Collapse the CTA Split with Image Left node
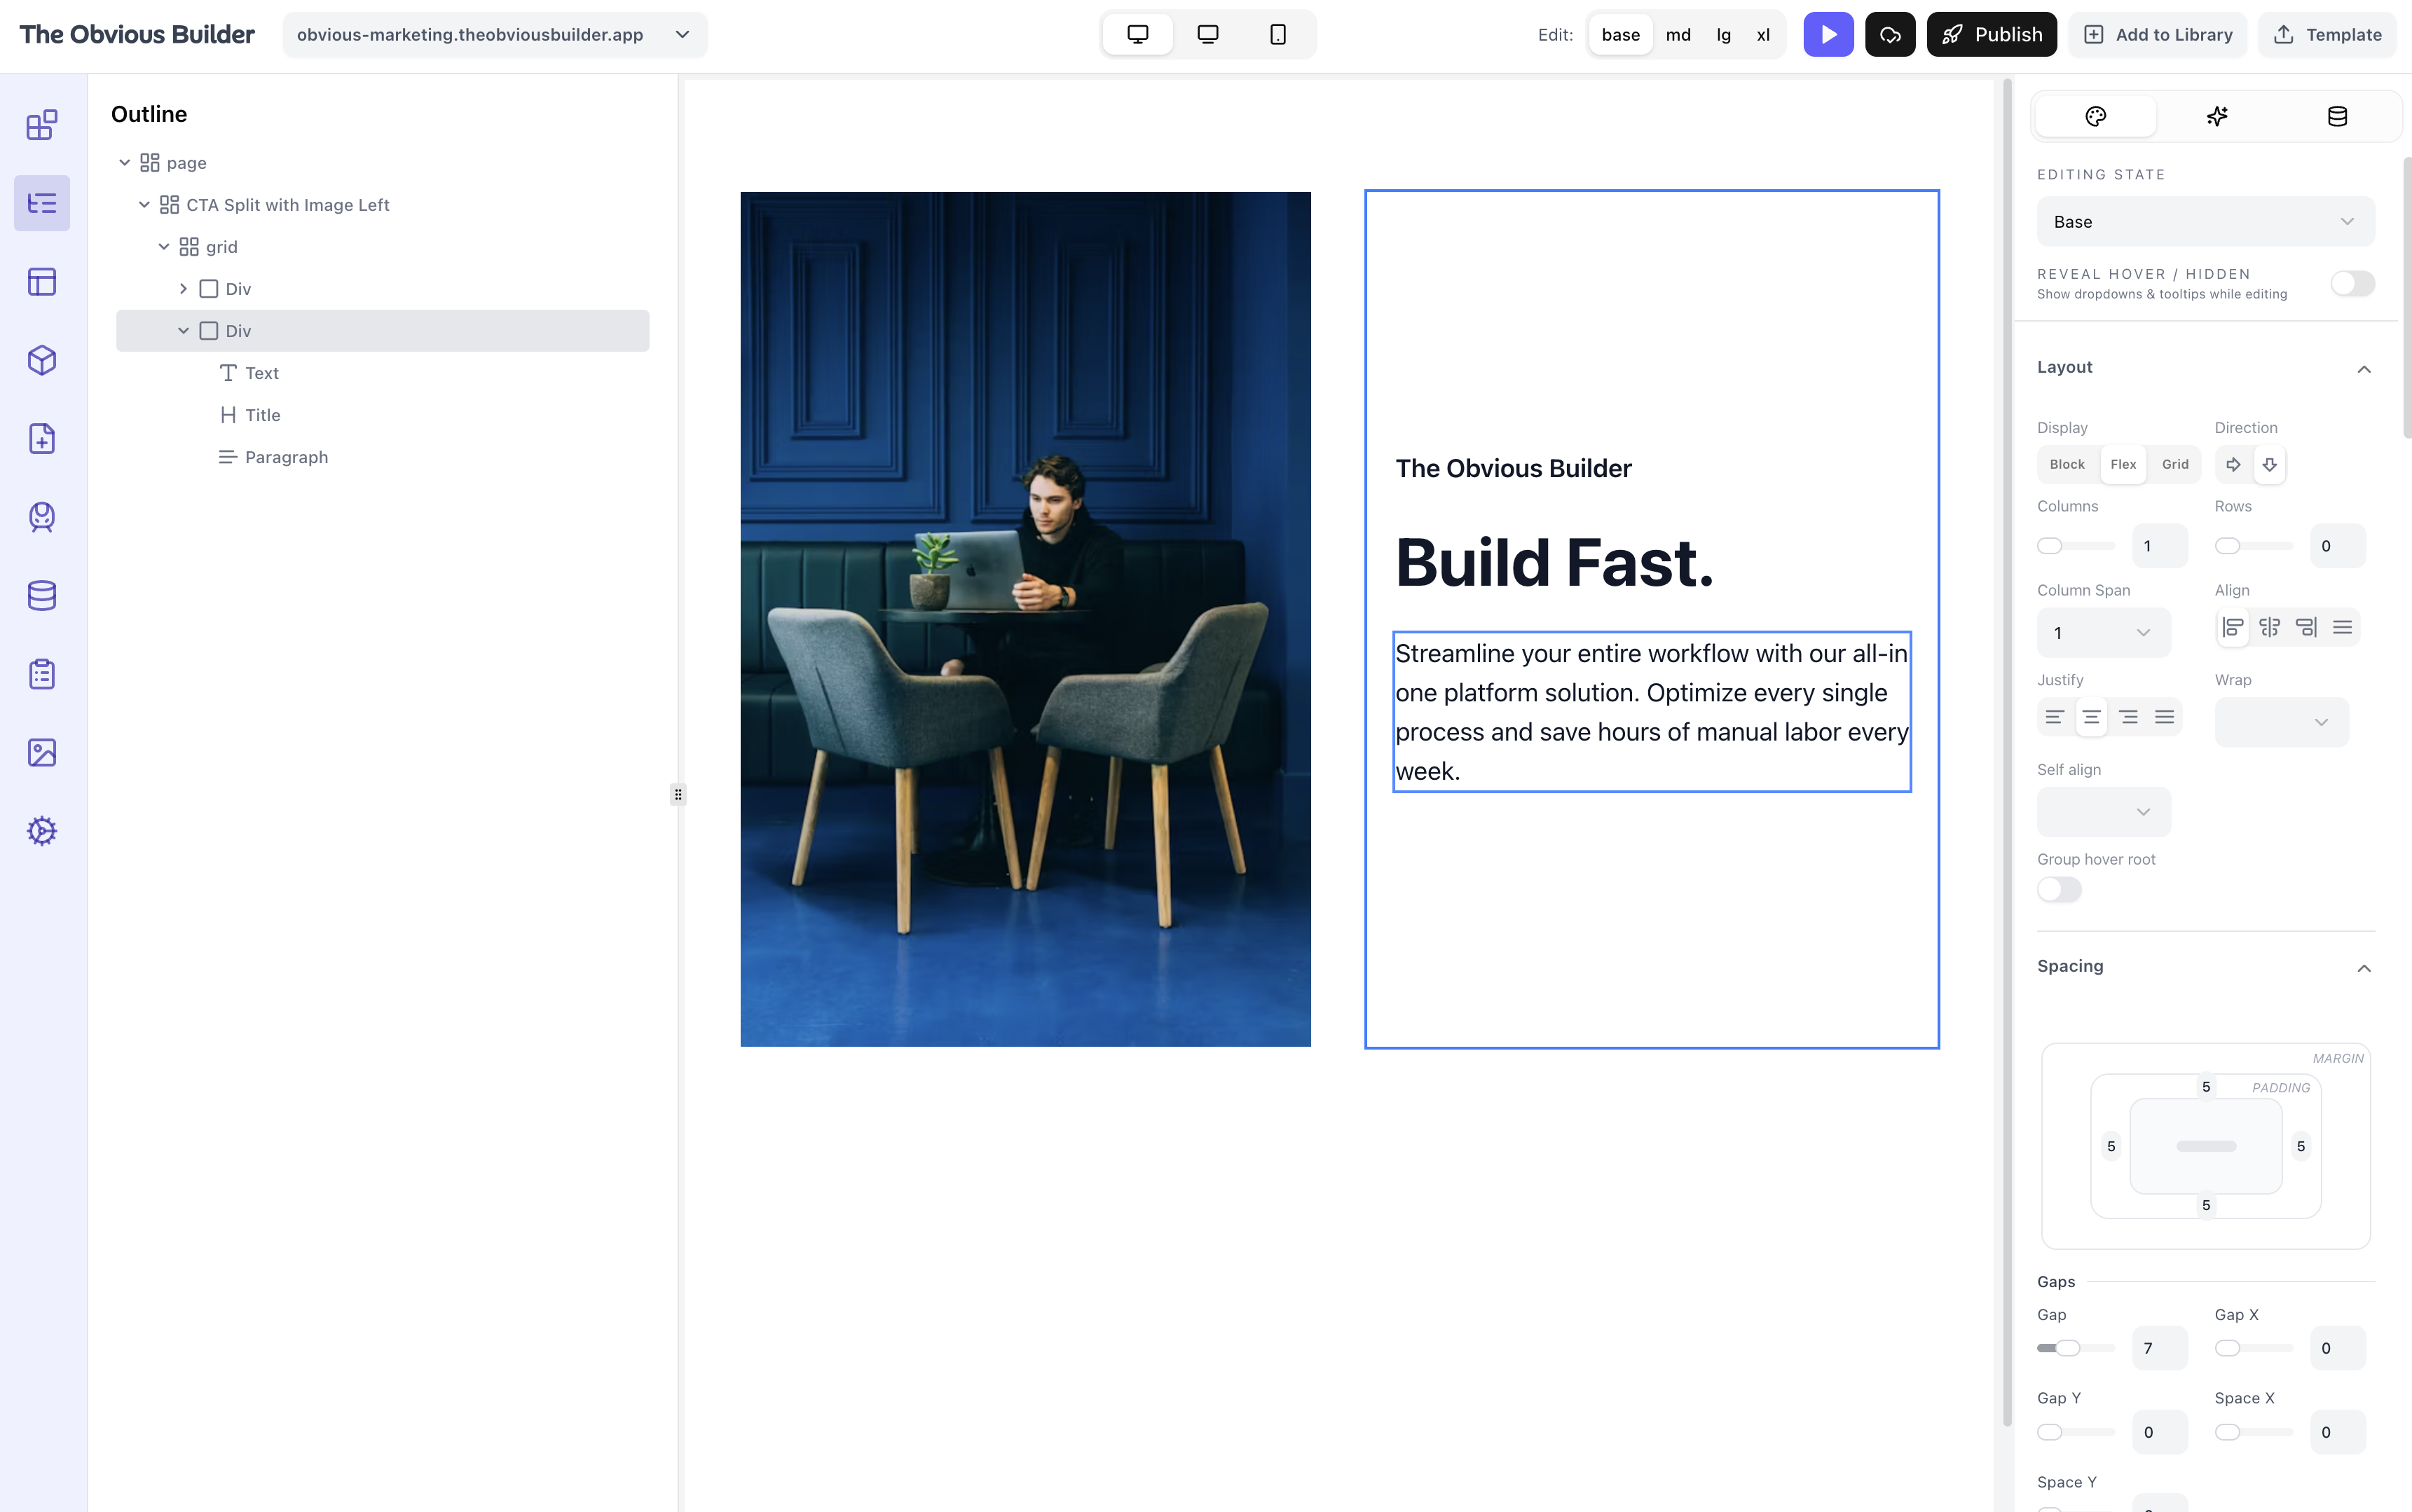The height and width of the screenshot is (1512, 2412). click(145, 204)
